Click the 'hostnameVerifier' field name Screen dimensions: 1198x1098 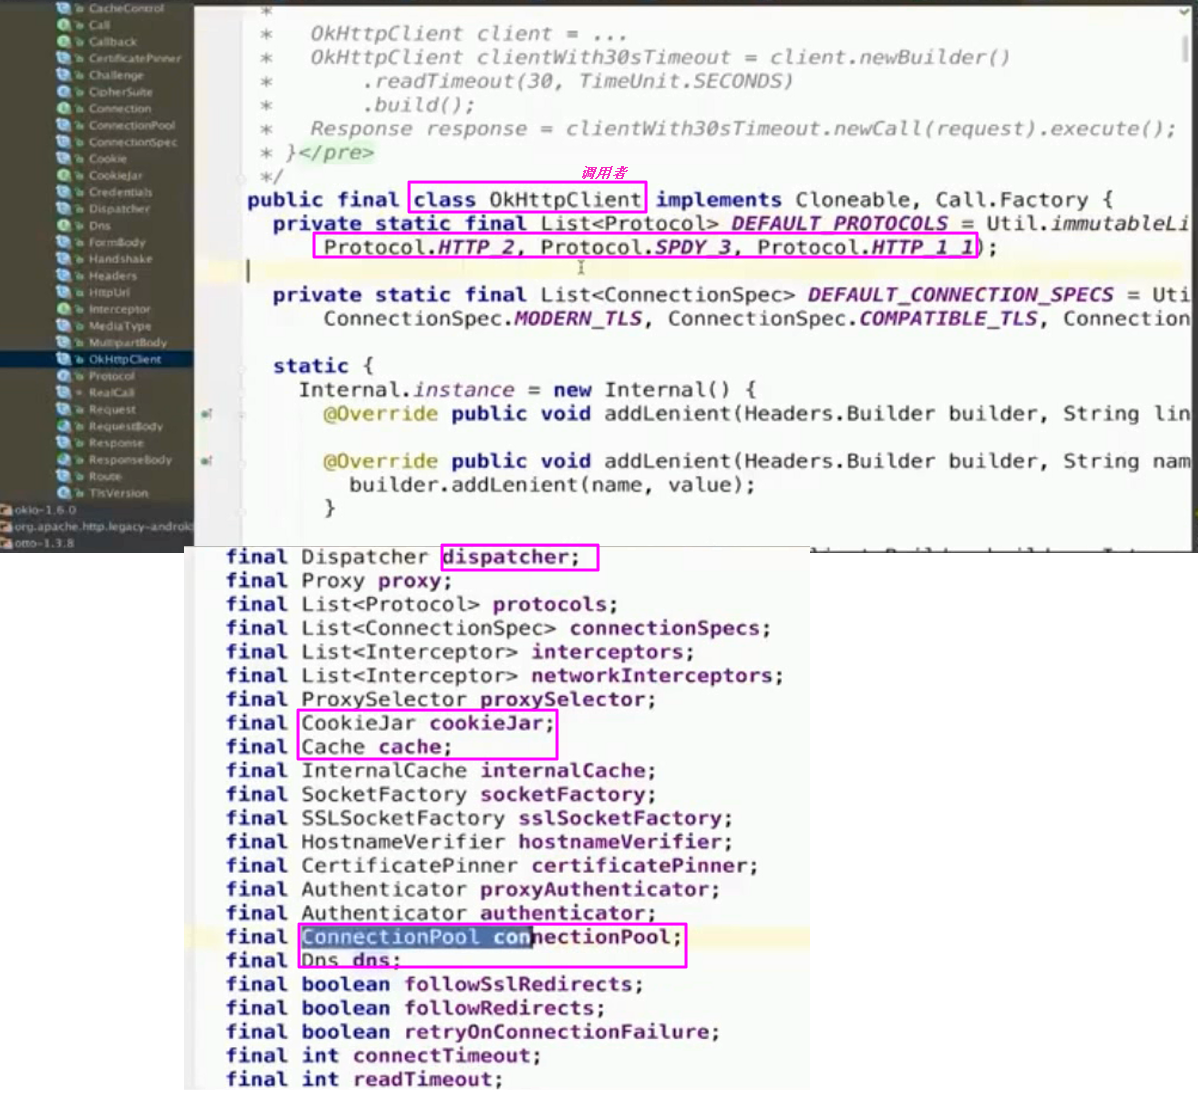point(620,842)
